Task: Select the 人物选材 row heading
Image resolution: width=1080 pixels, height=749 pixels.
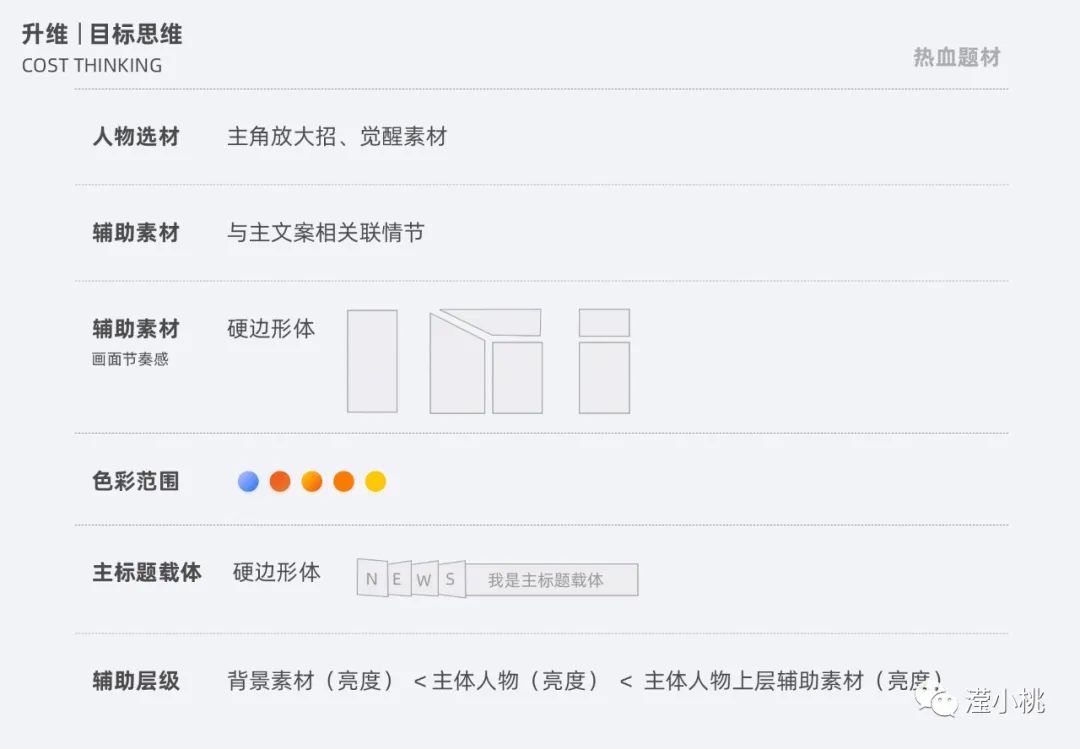Action: click(x=136, y=137)
